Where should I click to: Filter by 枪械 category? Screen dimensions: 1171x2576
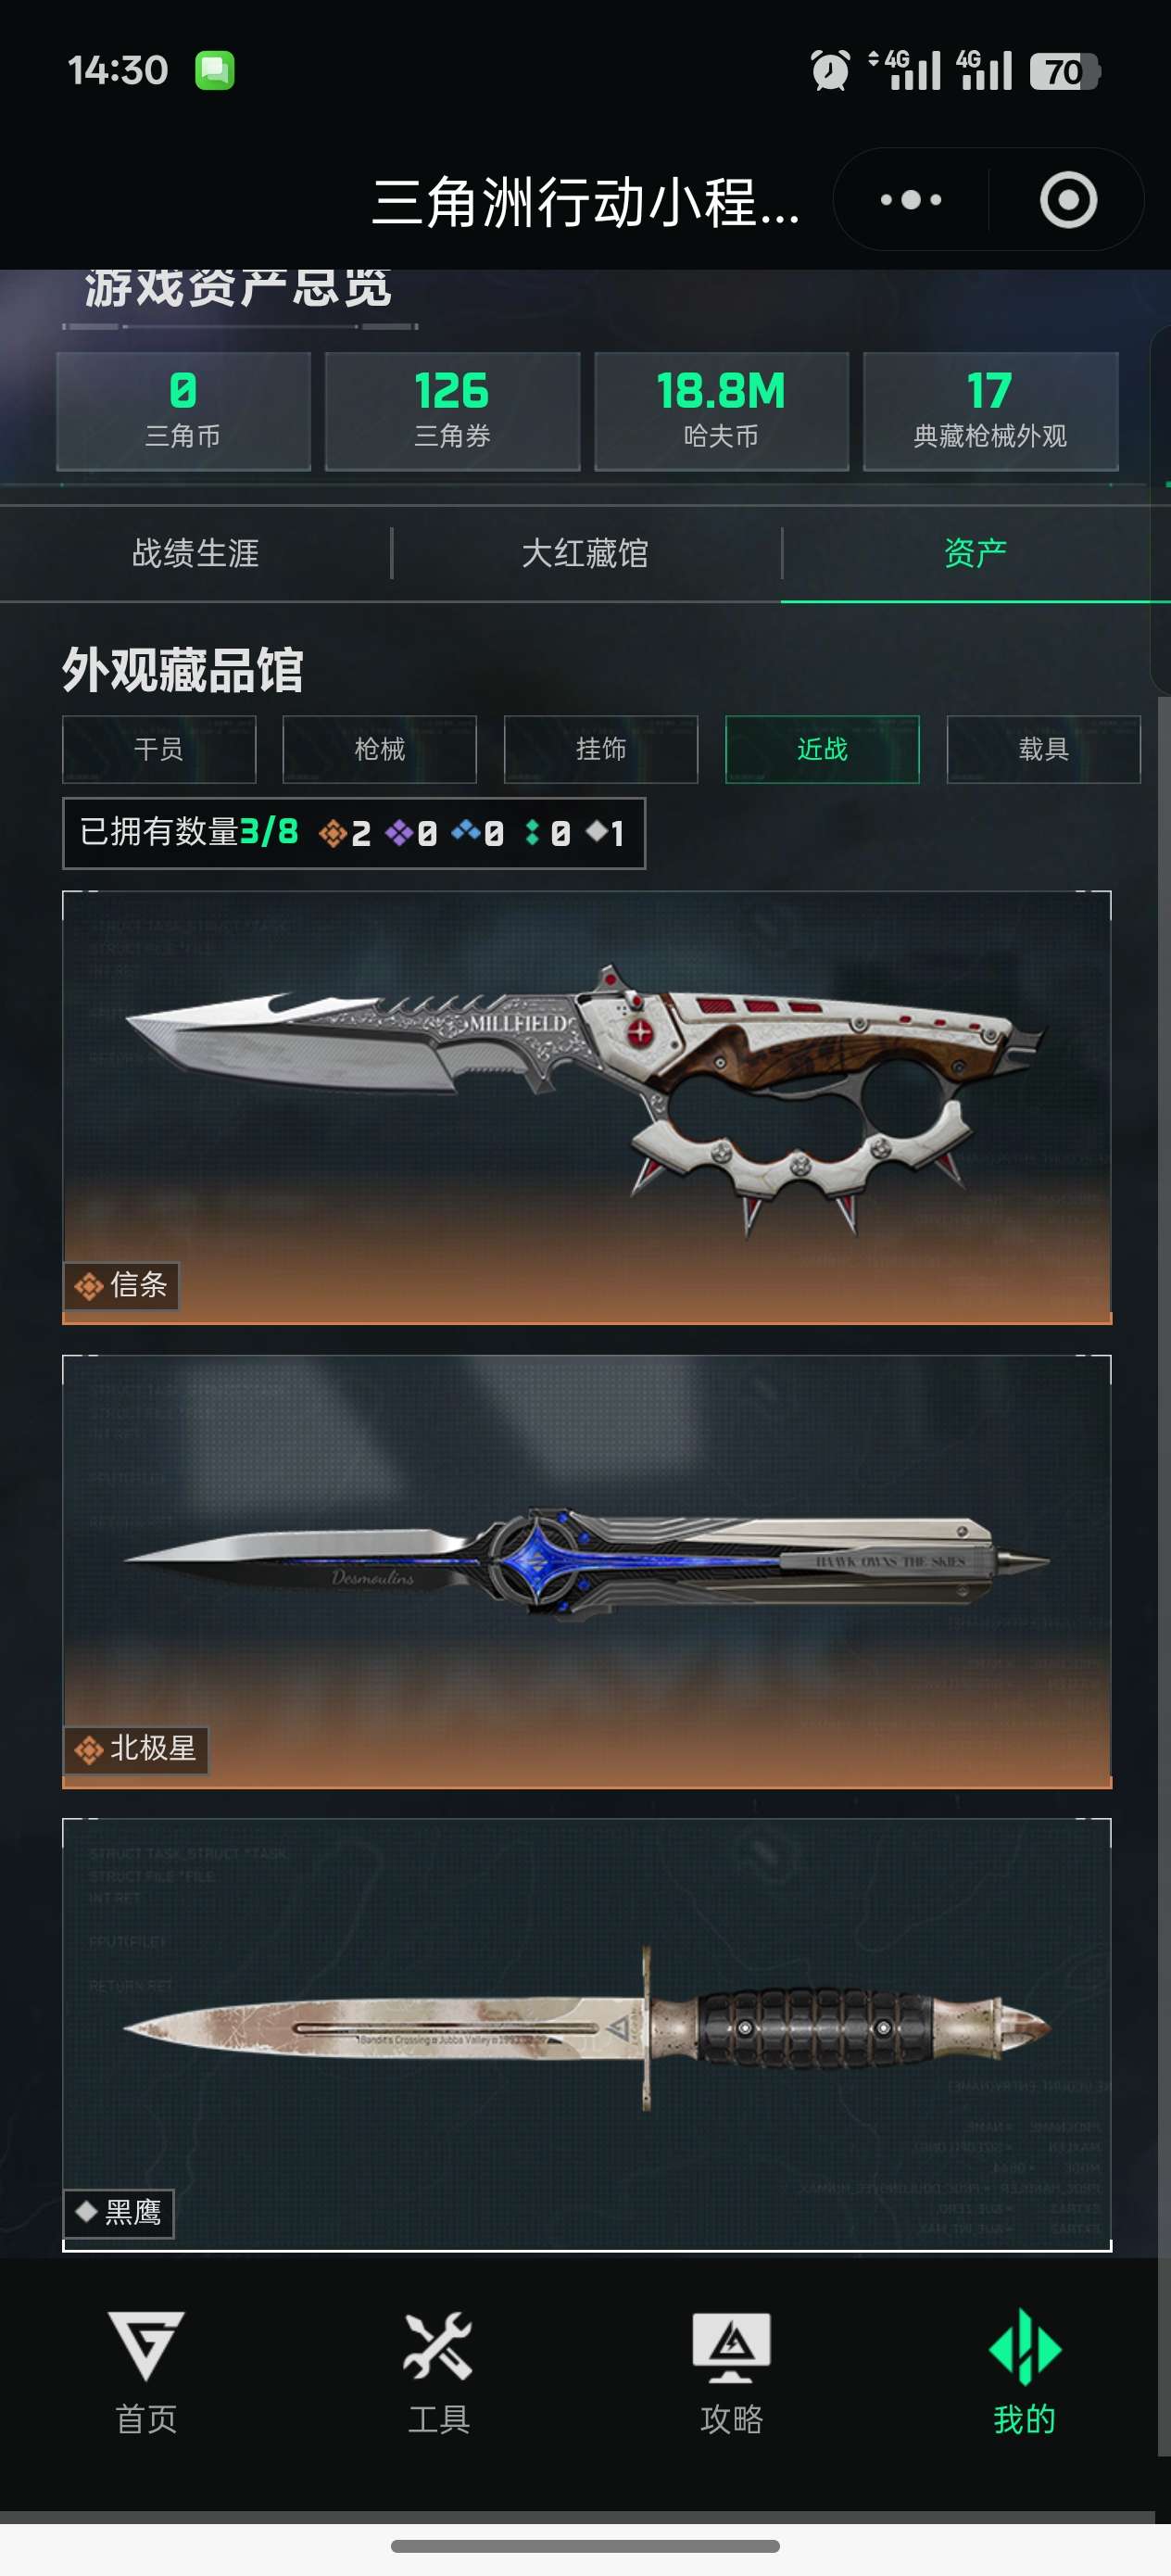(x=380, y=749)
